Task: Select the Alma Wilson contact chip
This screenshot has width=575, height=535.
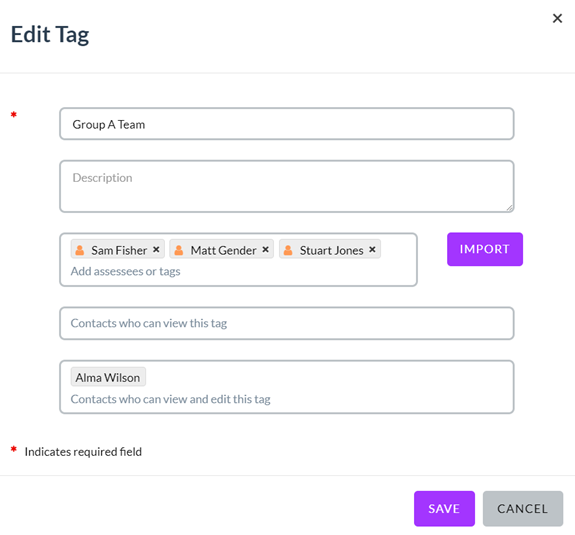Action: [108, 377]
